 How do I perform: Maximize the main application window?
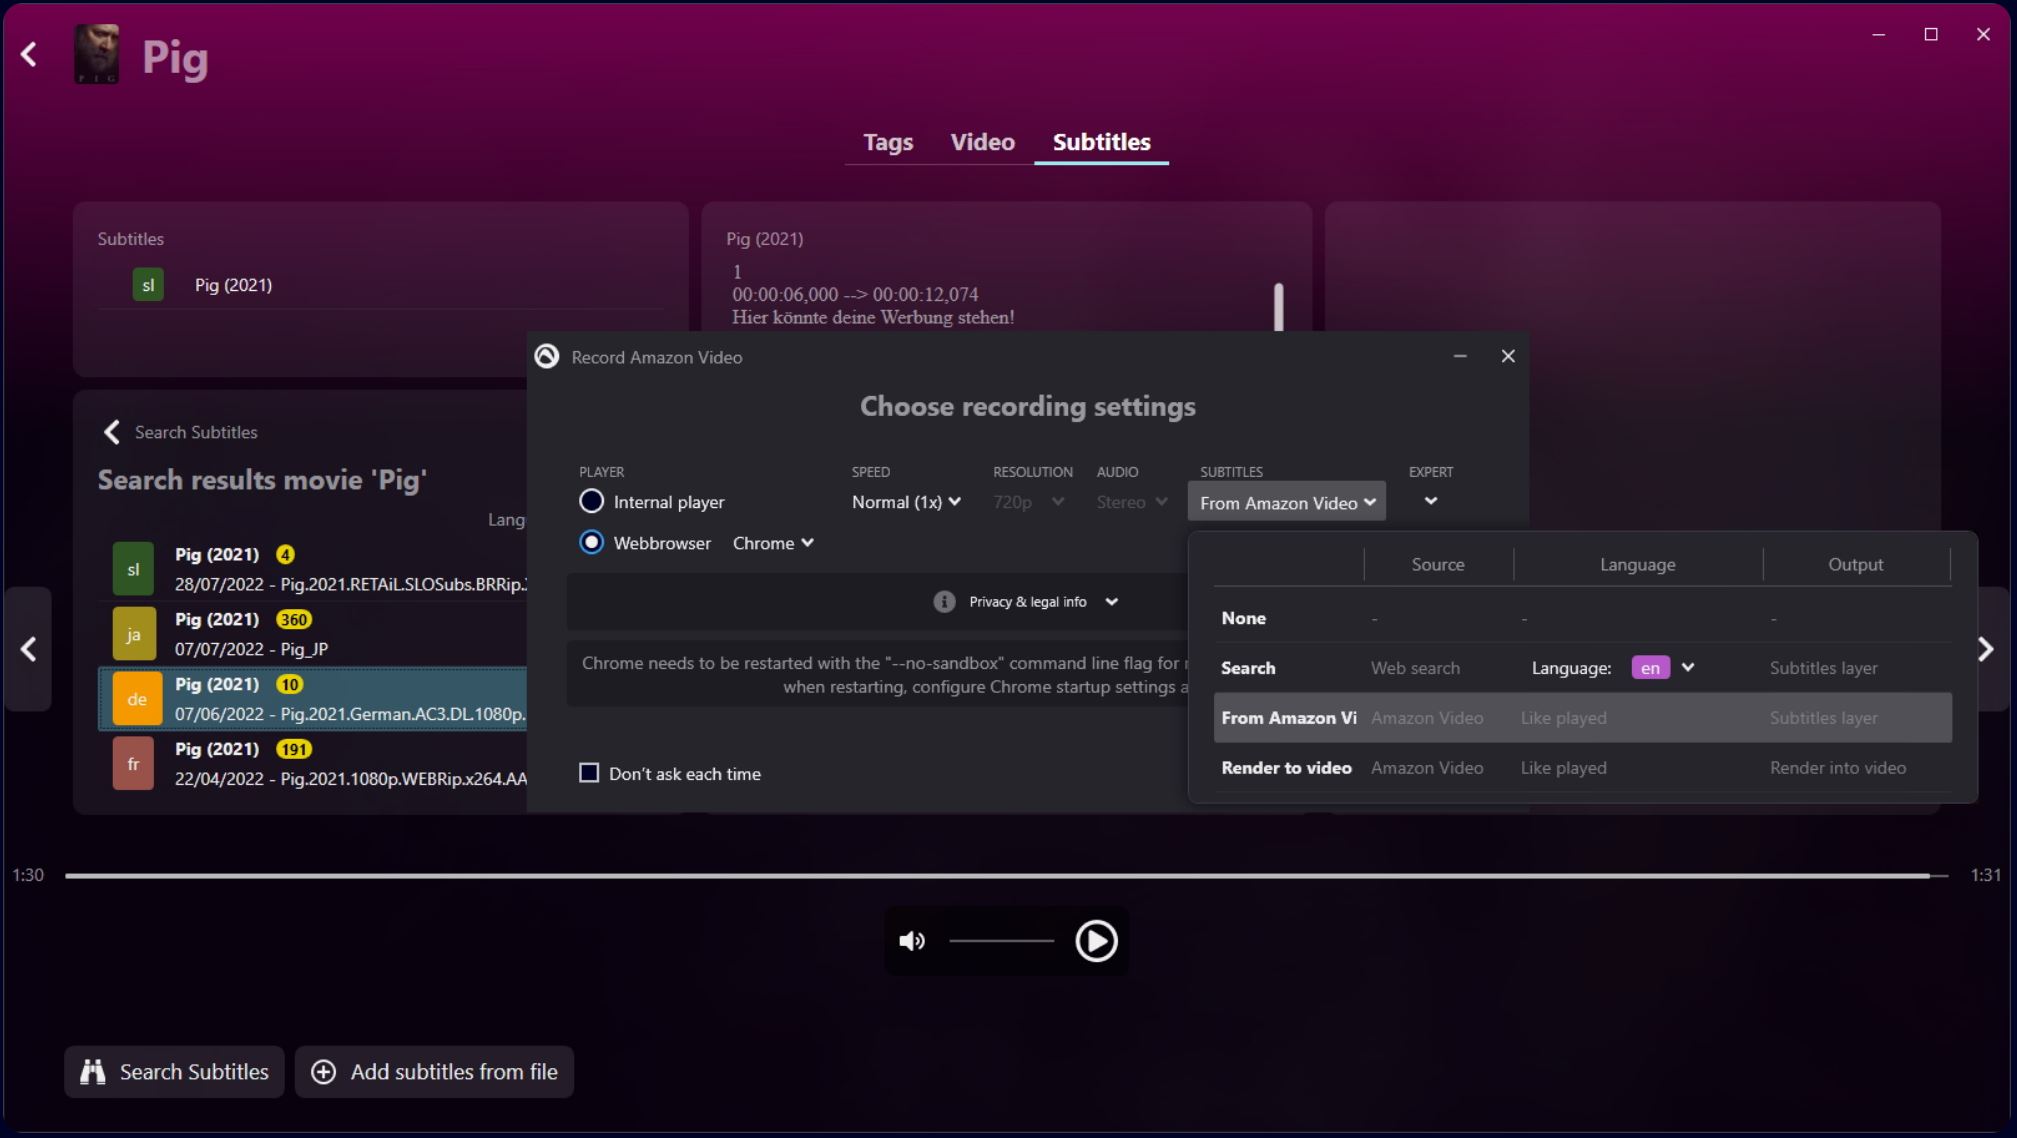pos(1931,34)
